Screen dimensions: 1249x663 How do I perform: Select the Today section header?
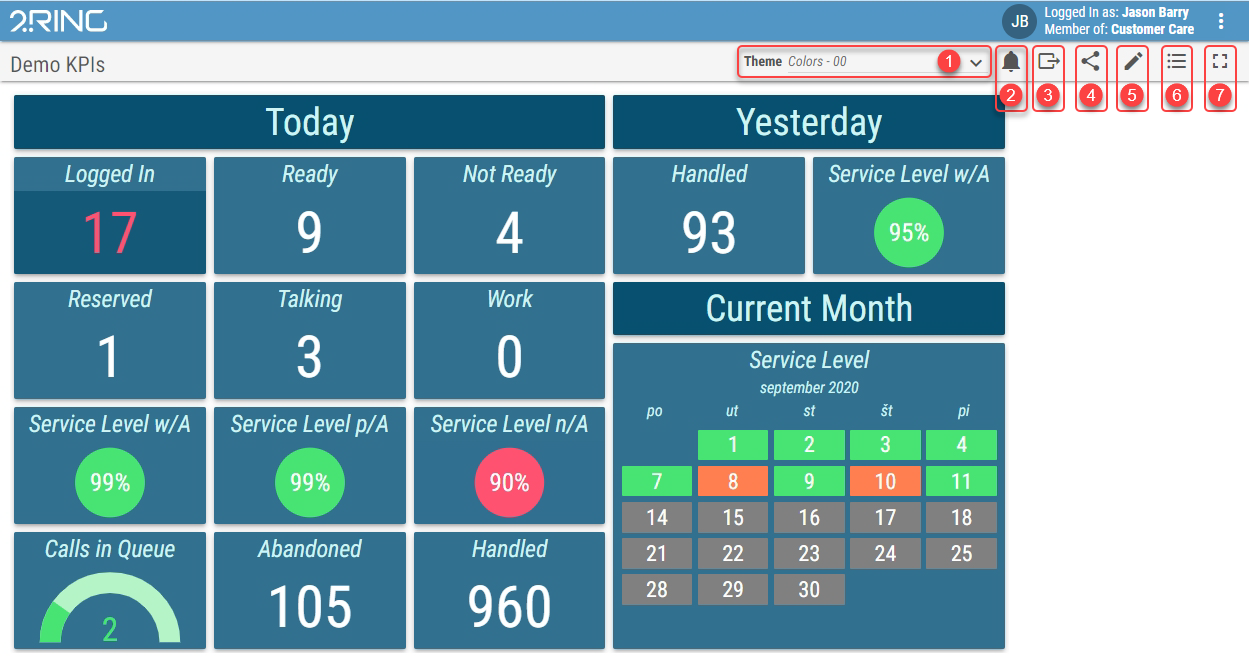[x=309, y=122]
